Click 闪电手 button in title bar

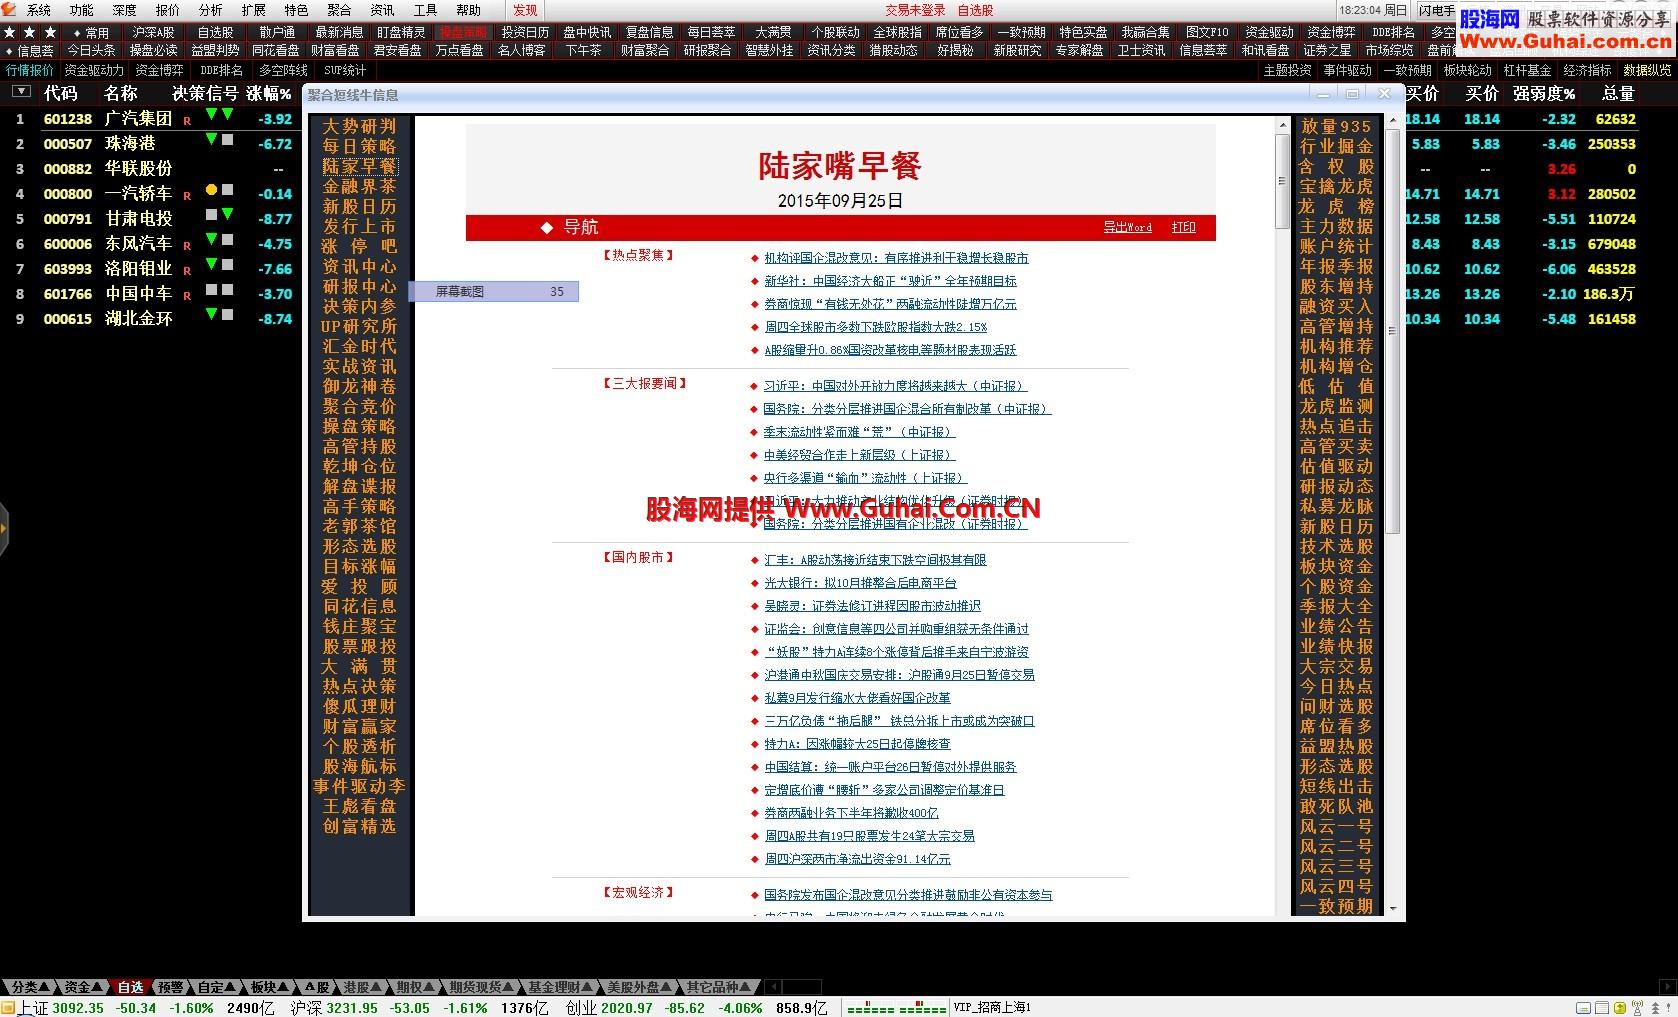1437,10
